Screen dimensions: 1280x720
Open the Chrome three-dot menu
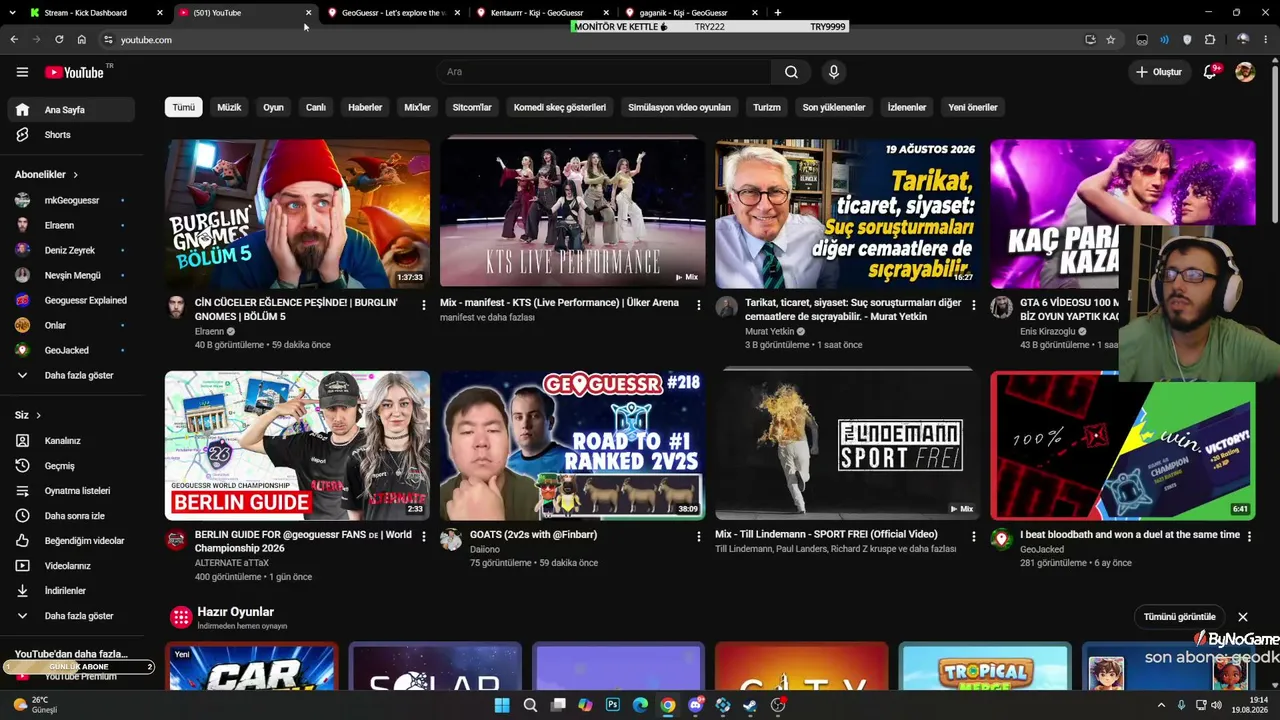coord(1265,40)
